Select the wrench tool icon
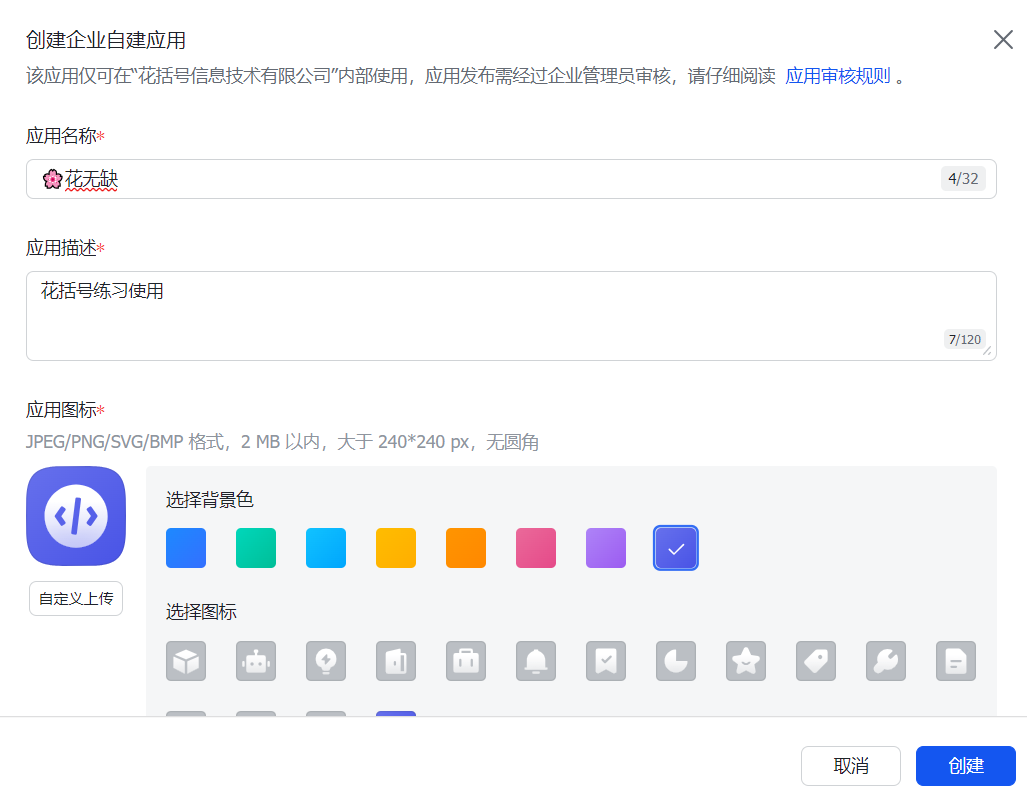Screen dimensions: 1027x802 click(886, 661)
